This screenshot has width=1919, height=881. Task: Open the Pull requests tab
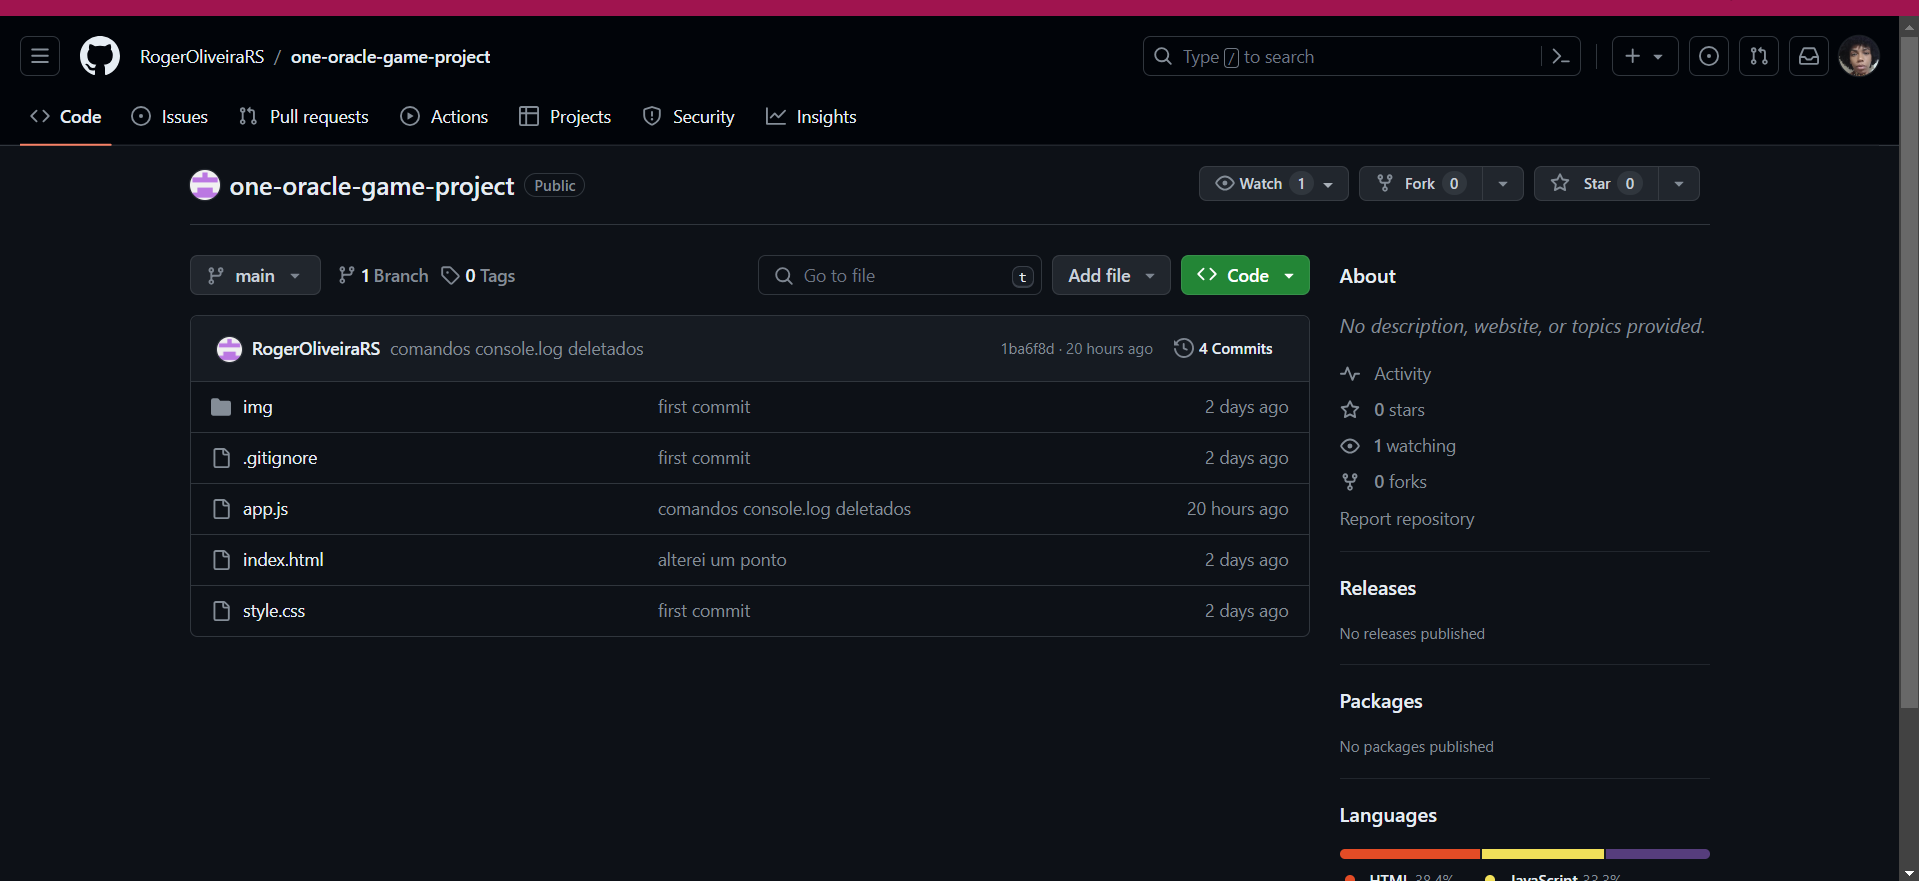click(x=304, y=117)
